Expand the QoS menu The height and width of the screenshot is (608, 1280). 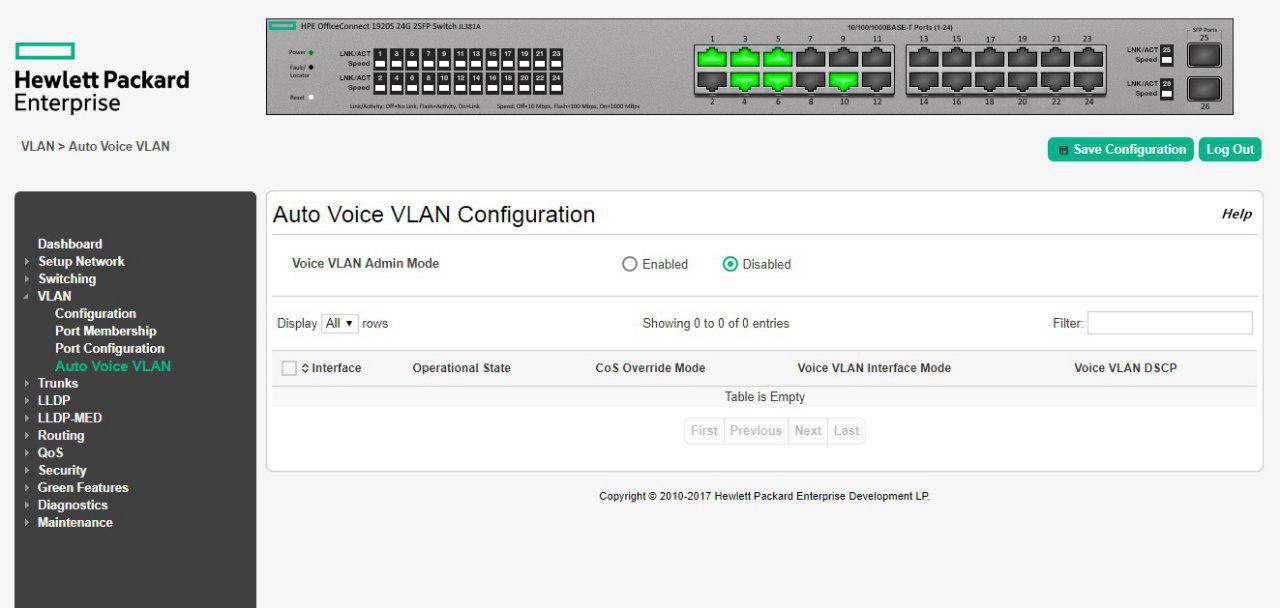tap(50, 452)
